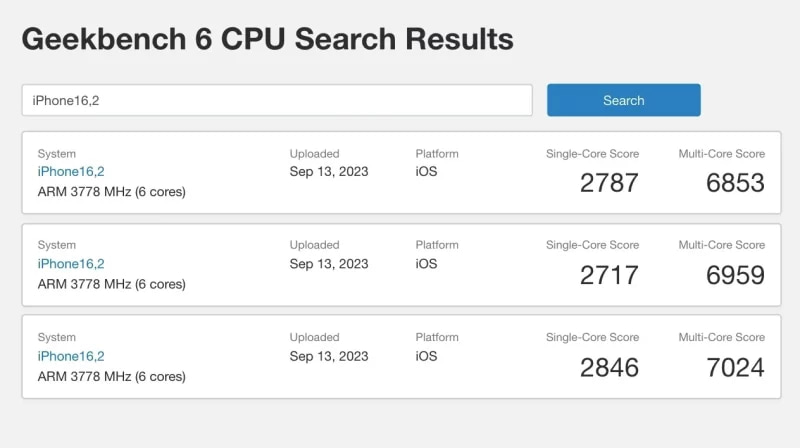Click the iOS platform in third result
800x448 pixels.
(x=426, y=356)
